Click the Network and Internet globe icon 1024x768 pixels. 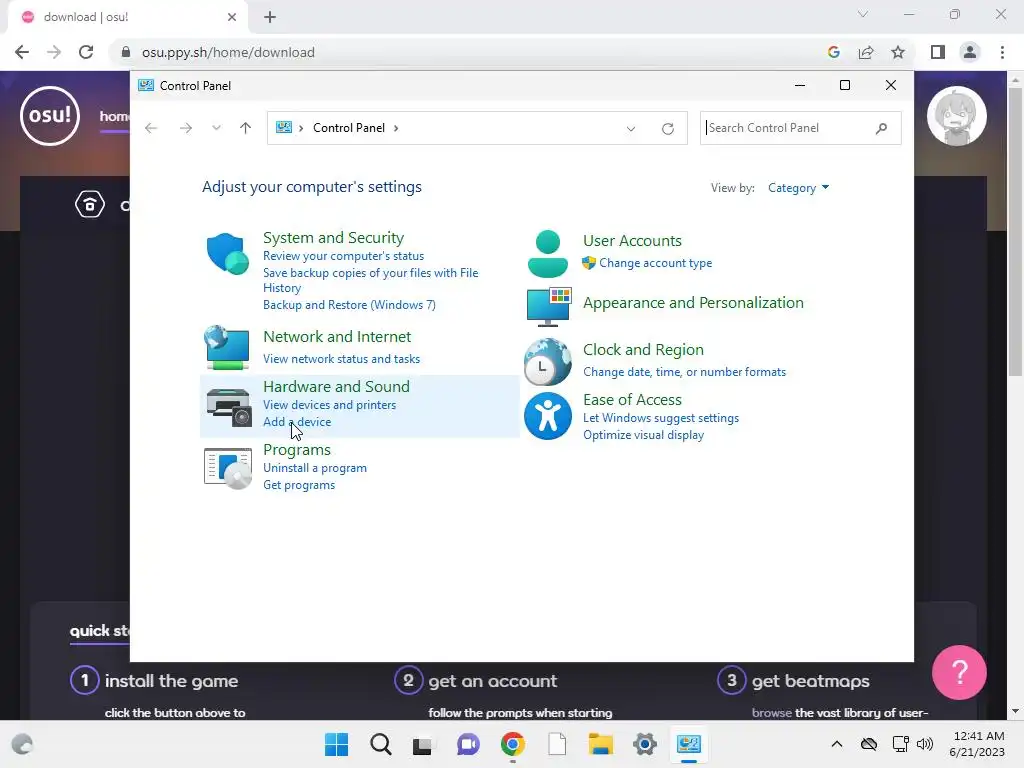[x=227, y=347]
